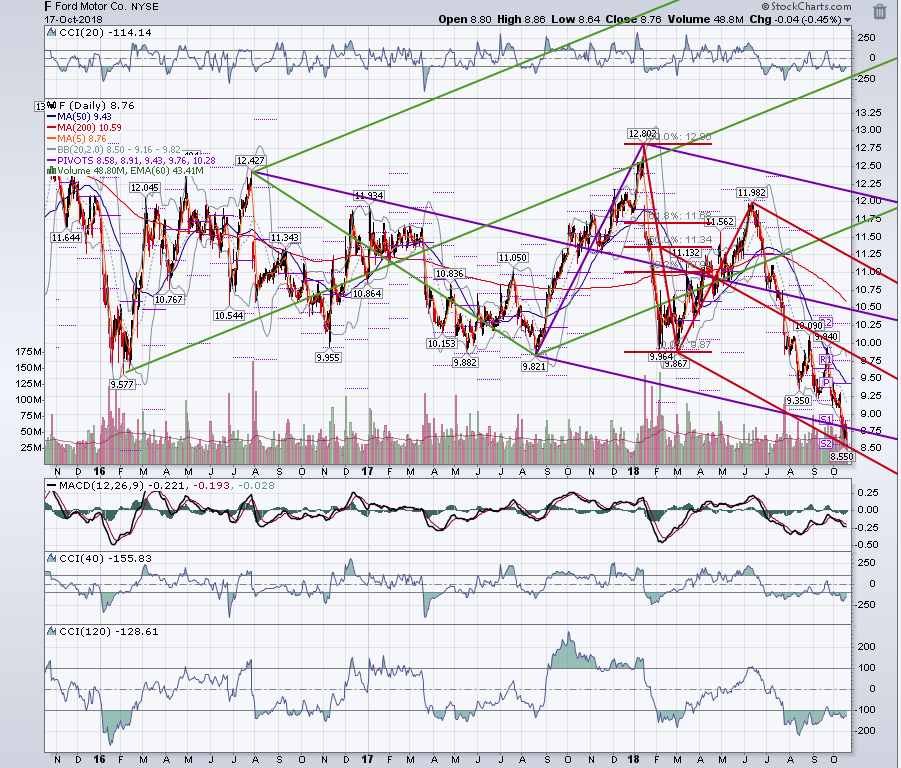Click the MACD(12,26,9) label

point(103,486)
